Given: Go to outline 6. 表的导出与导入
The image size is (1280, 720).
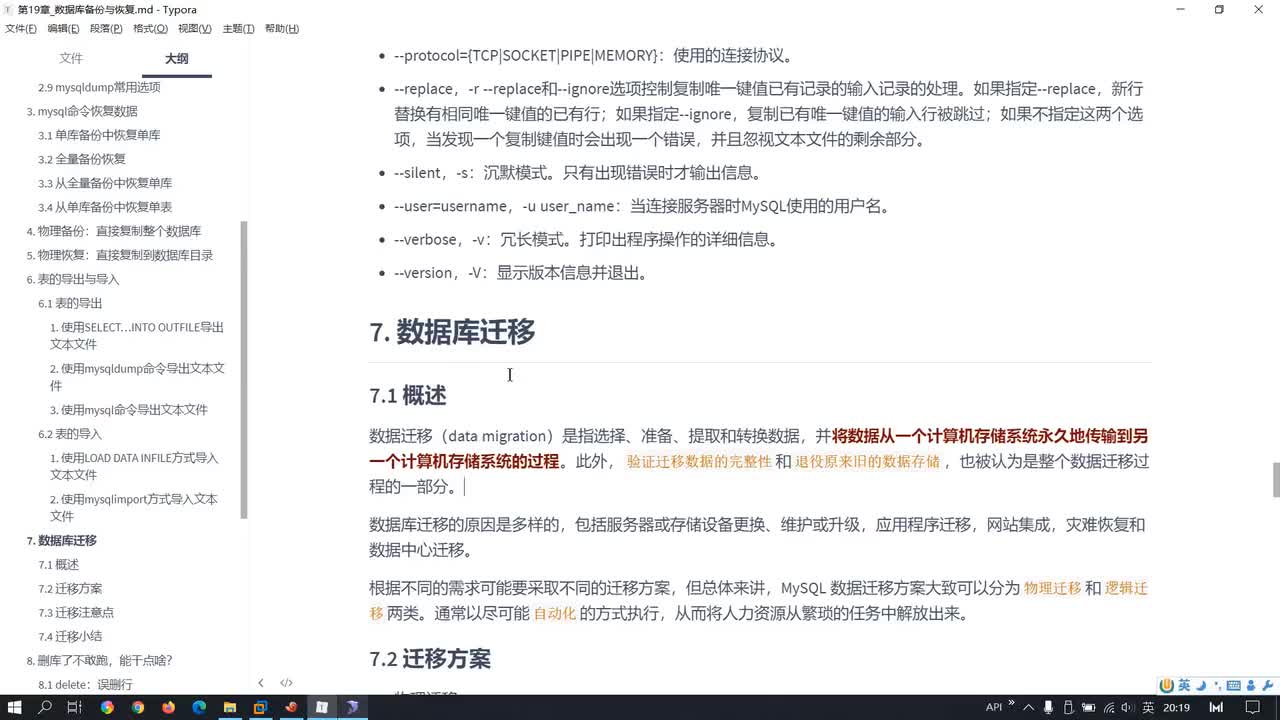Looking at the screenshot, I should point(72,279).
